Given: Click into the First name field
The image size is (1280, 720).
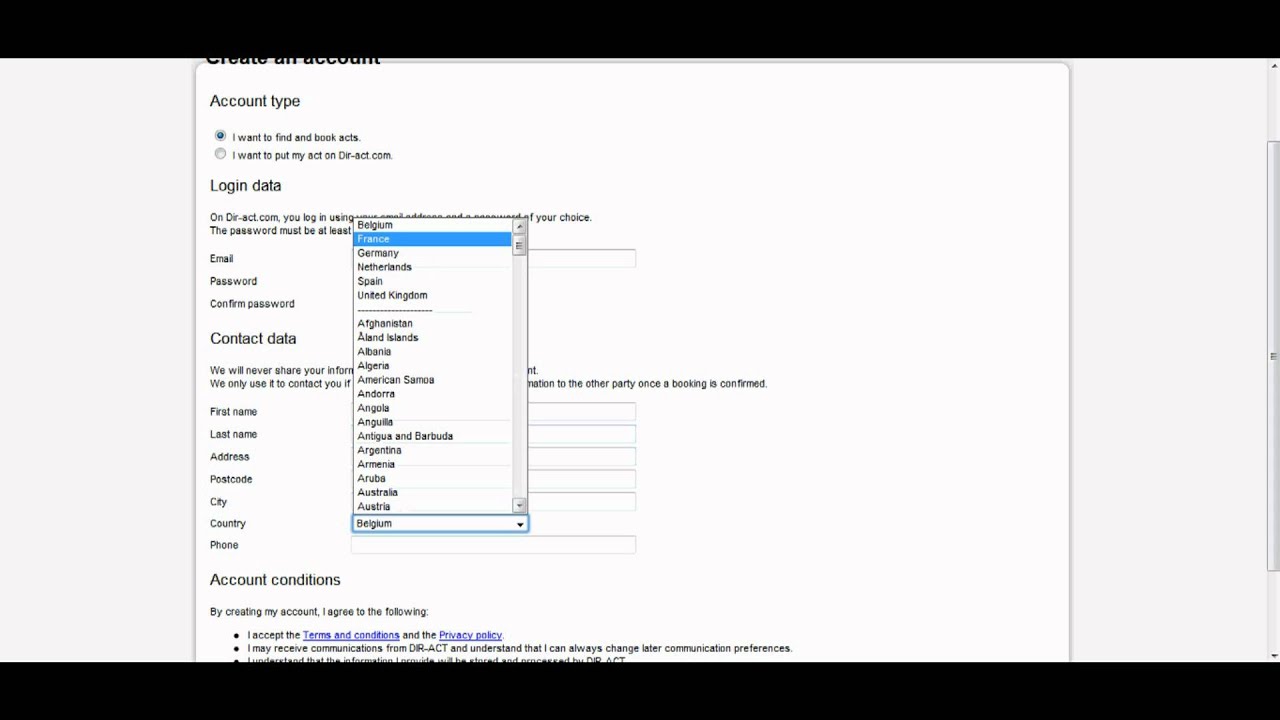Looking at the screenshot, I should click(581, 412).
